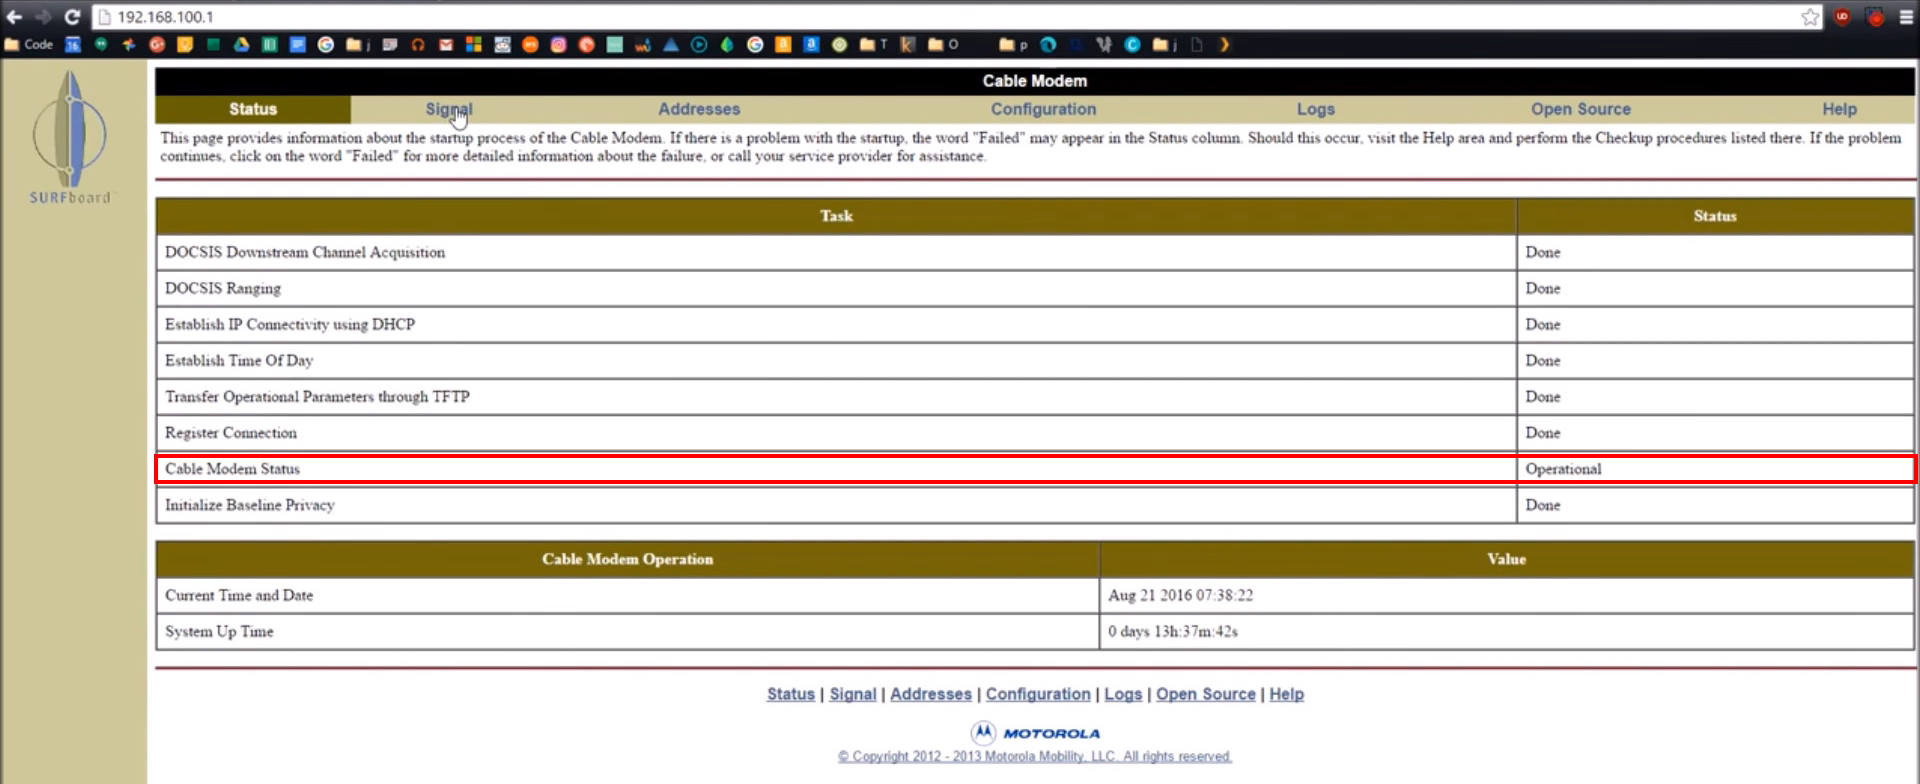
Task: Reload the page with the refresh icon
Action: click(x=72, y=17)
